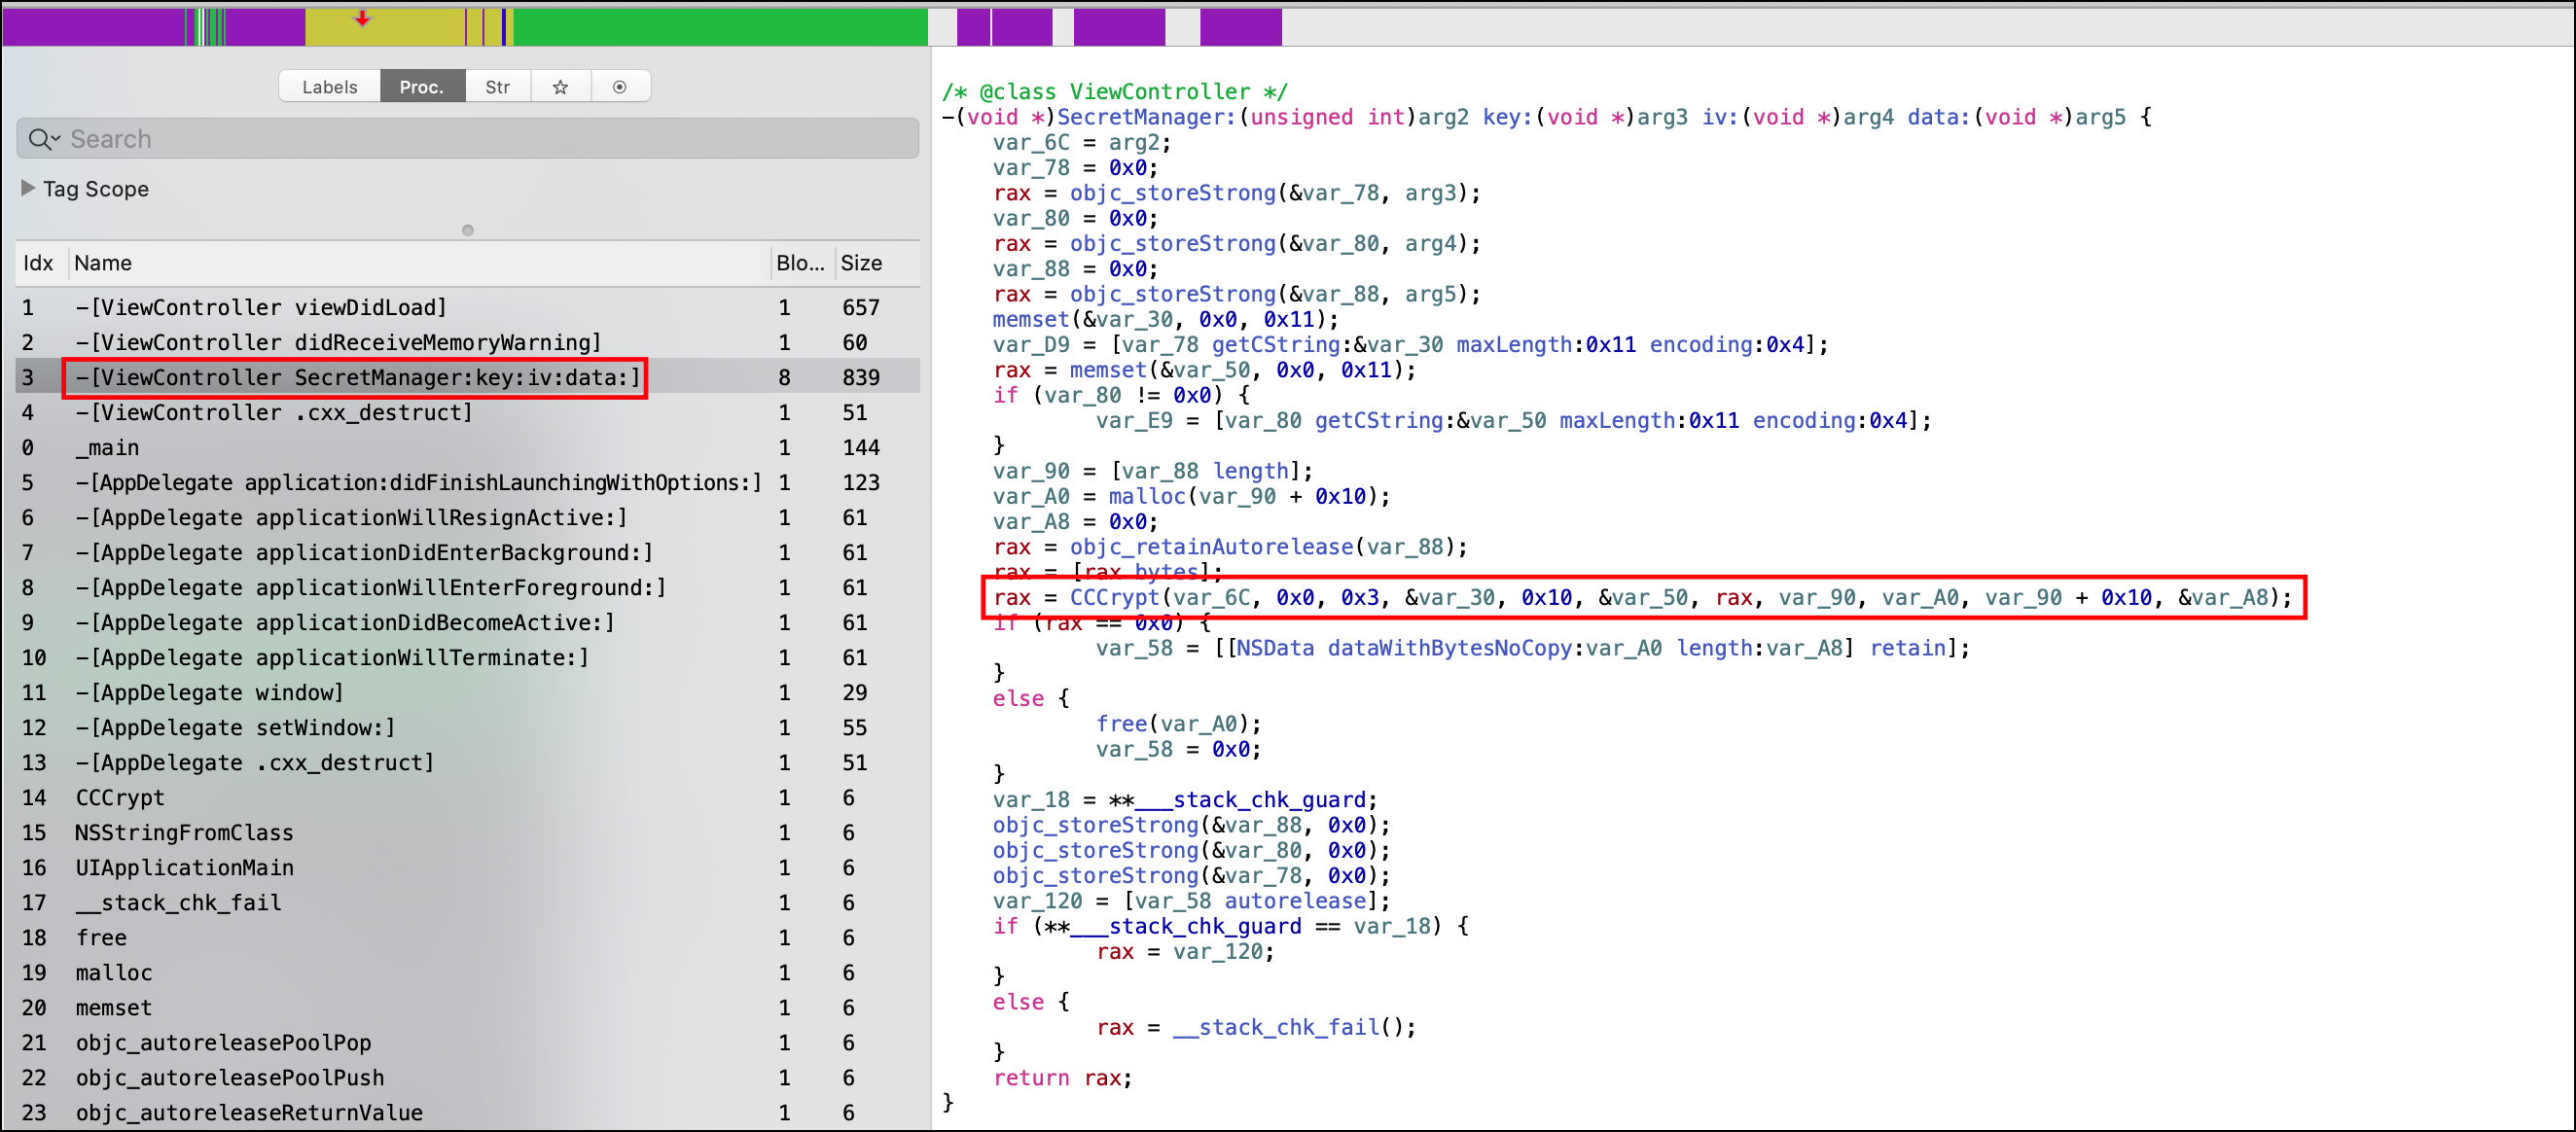Switch to the Labels tab
Image resolution: width=2576 pixels, height=1132 pixels.
(x=329, y=87)
